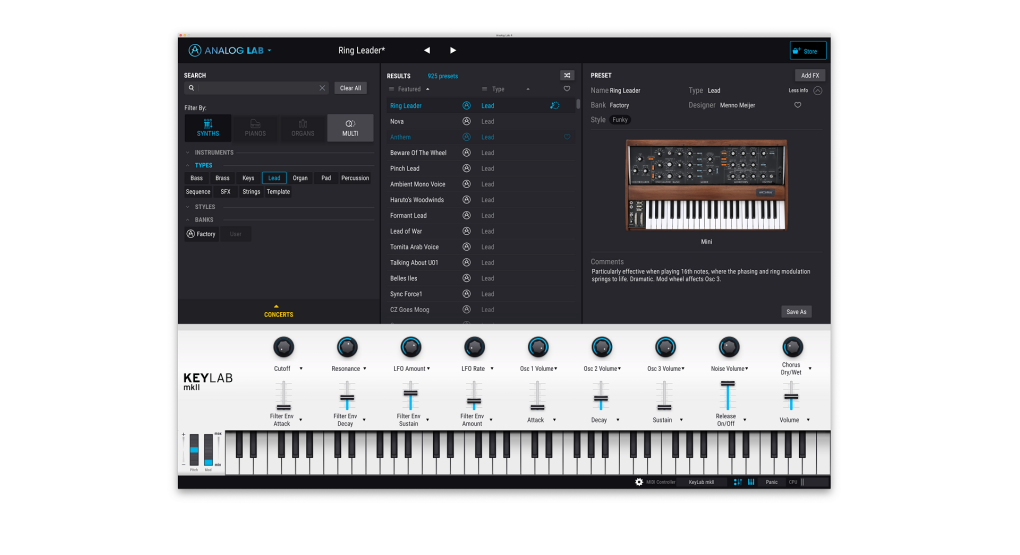Viewport: 1020px width, 555px height.
Task: Go to the previous preset arrow
Action: click(x=427, y=50)
